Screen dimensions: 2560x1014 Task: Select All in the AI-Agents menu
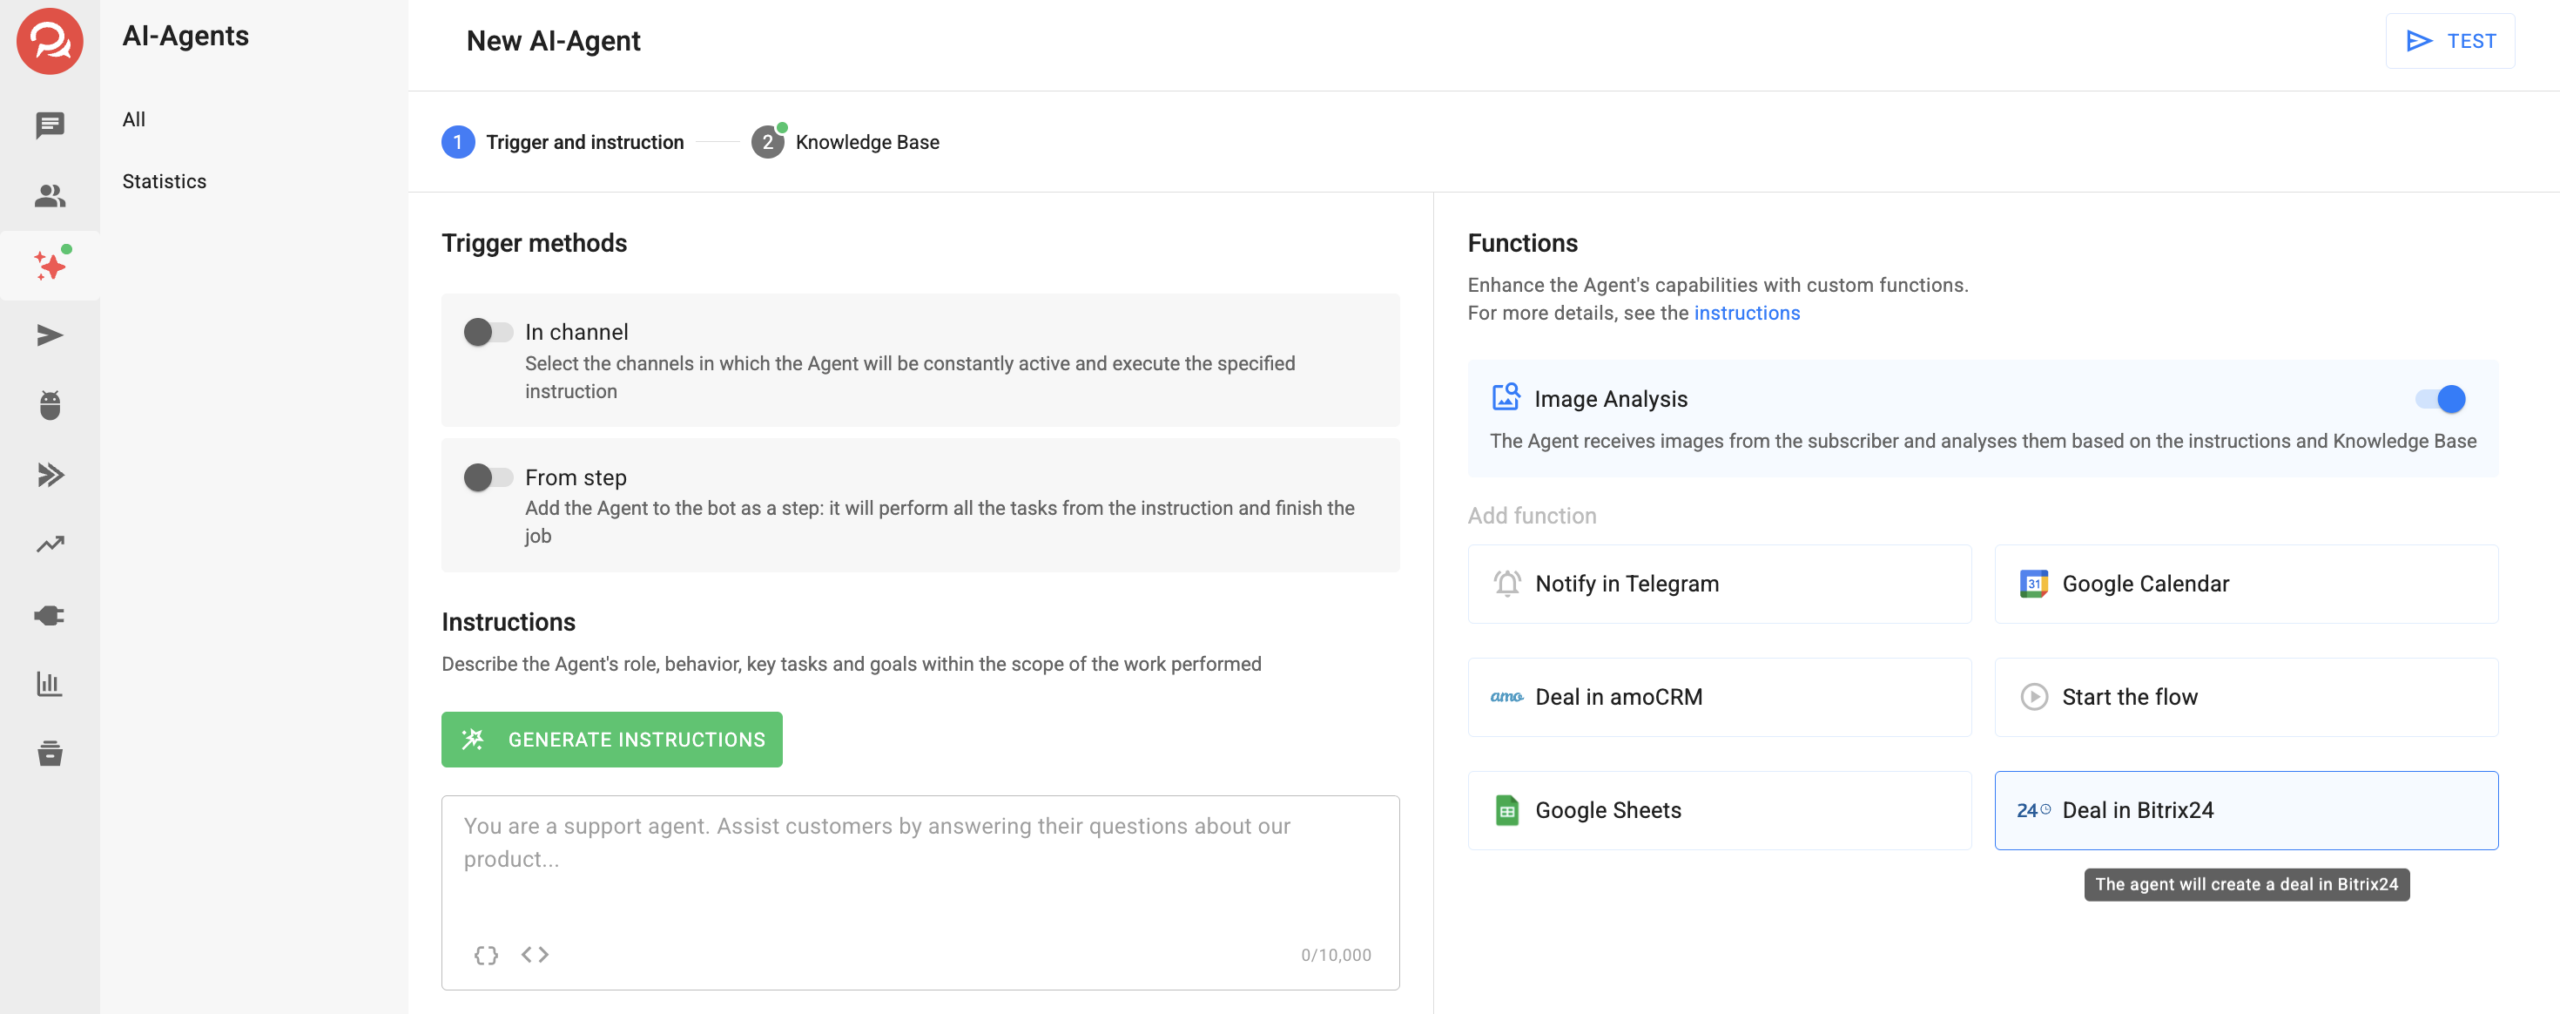(134, 119)
